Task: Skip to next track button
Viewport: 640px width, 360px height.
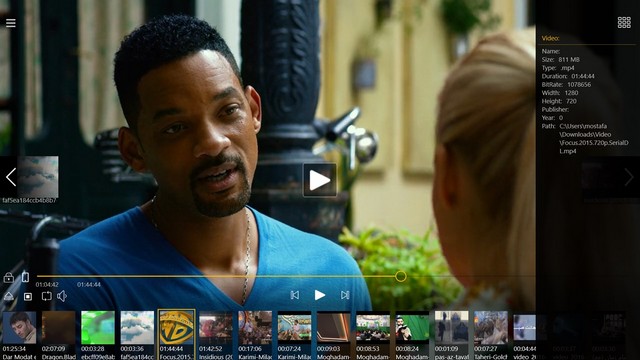Action: [x=345, y=295]
